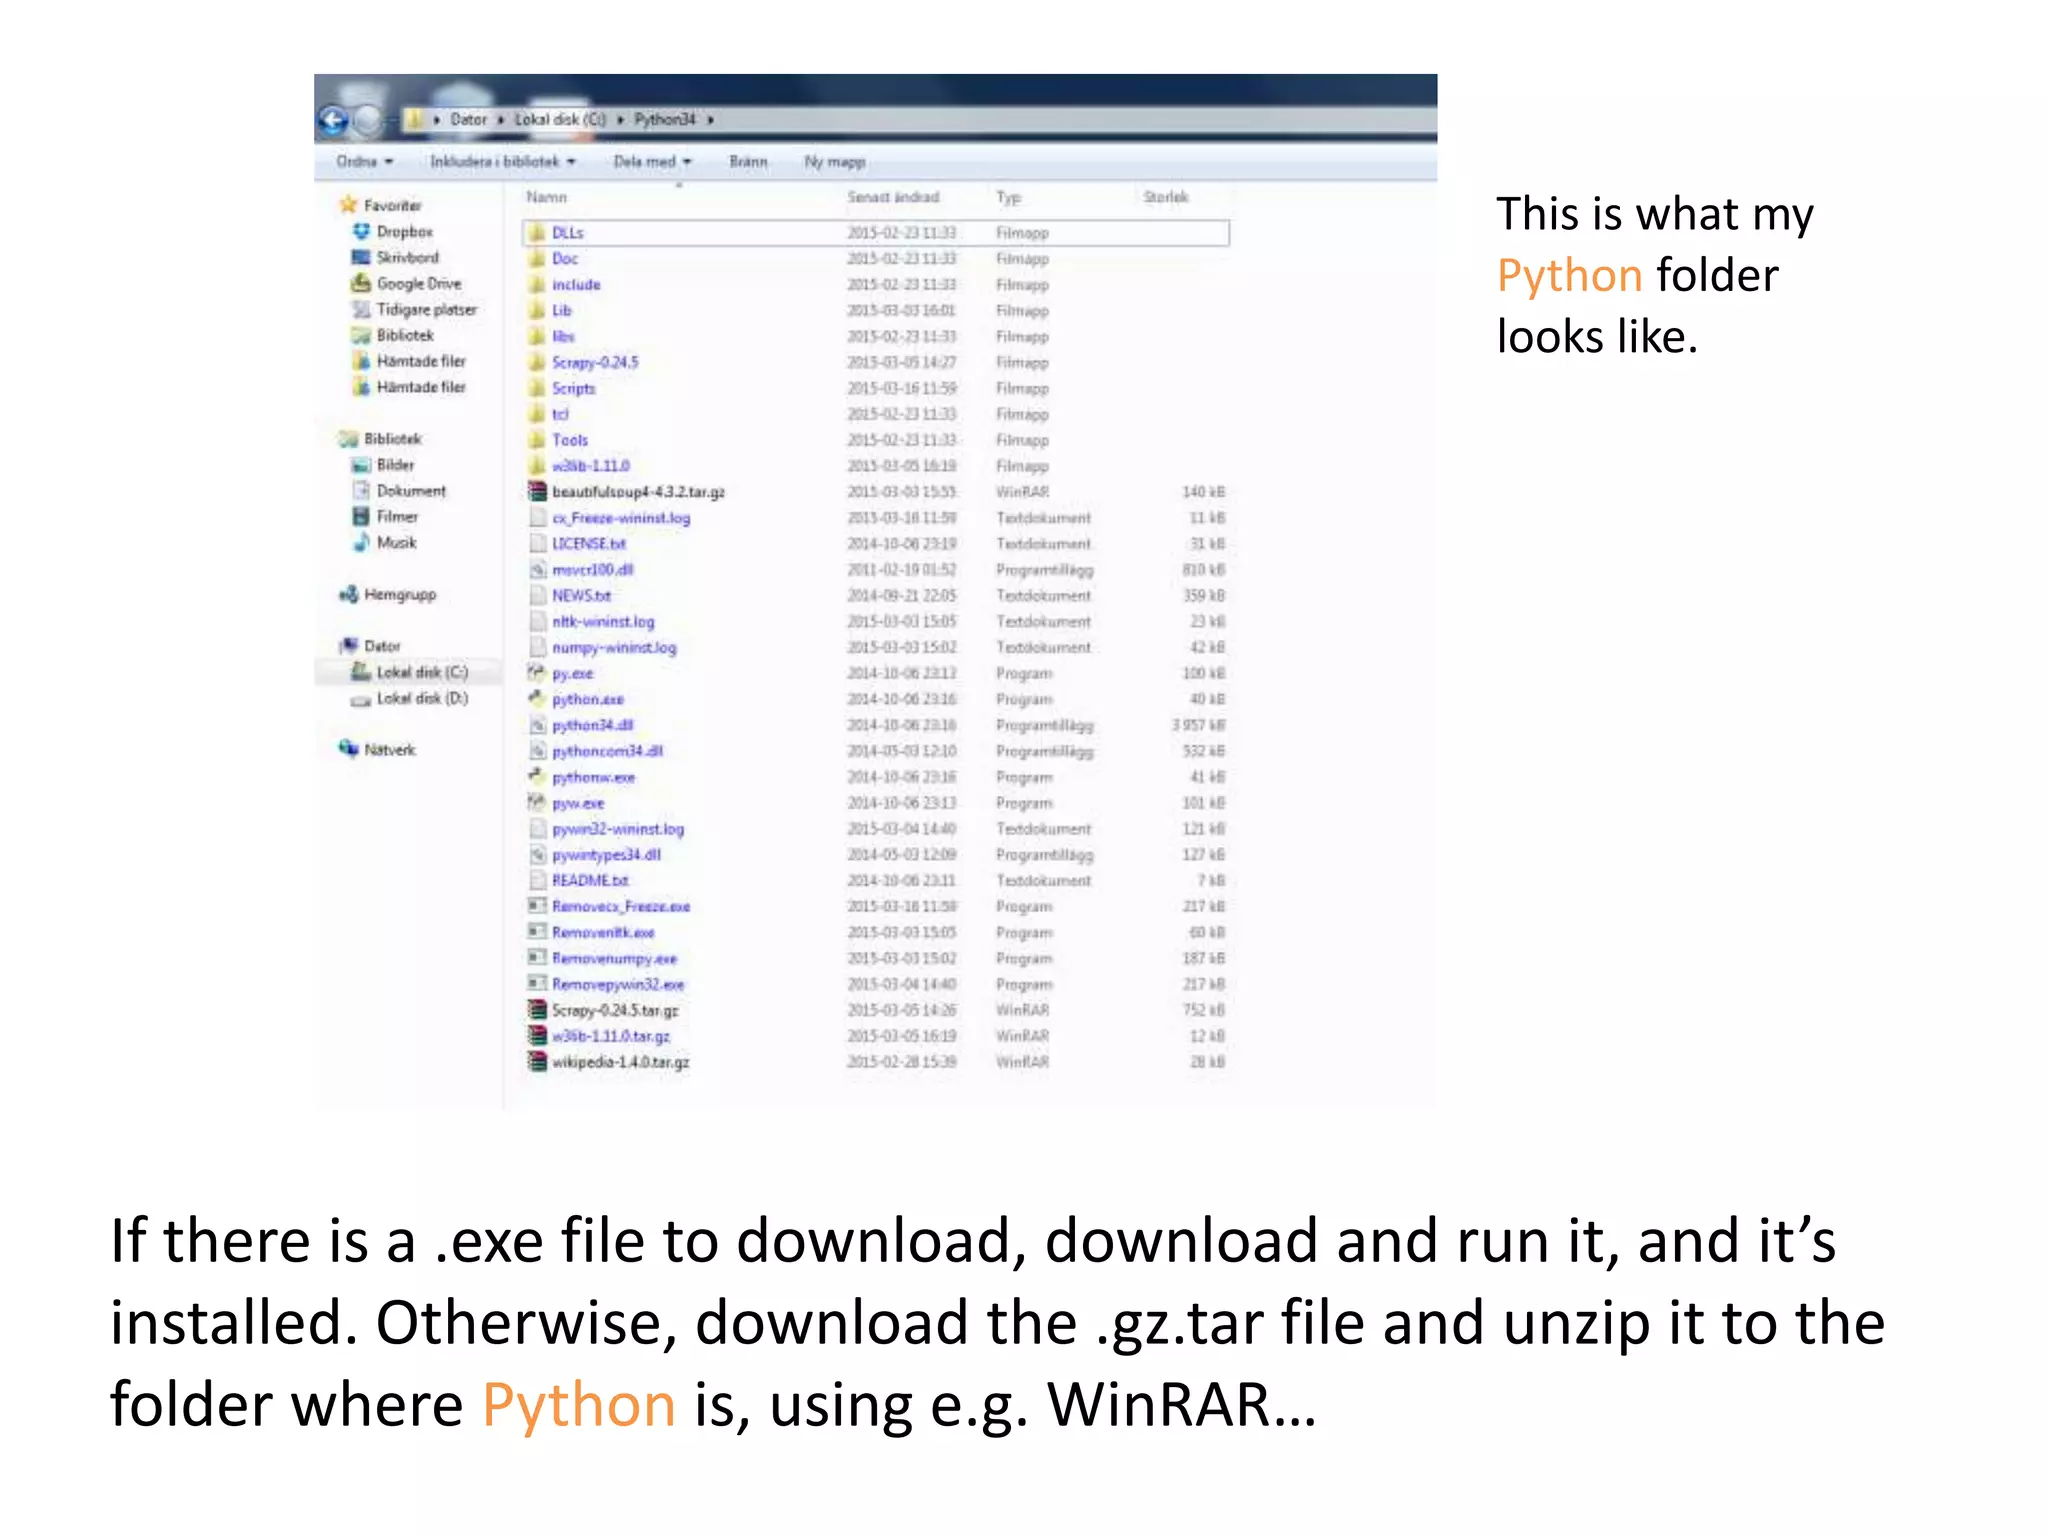Image resolution: width=2048 pixels, height=1536 pixels.
Task: Select Lokal disk (C:) in address breadcrumb
Action: 560,119
